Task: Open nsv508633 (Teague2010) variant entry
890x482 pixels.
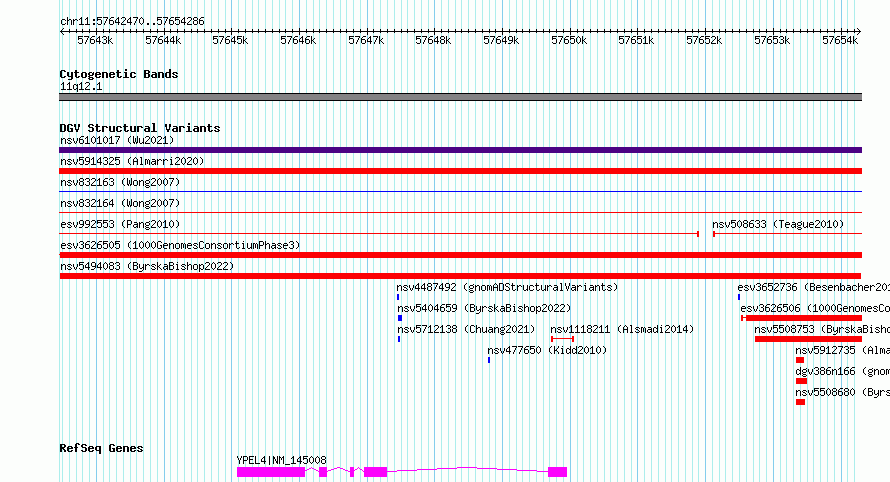Action: point(778,224)
